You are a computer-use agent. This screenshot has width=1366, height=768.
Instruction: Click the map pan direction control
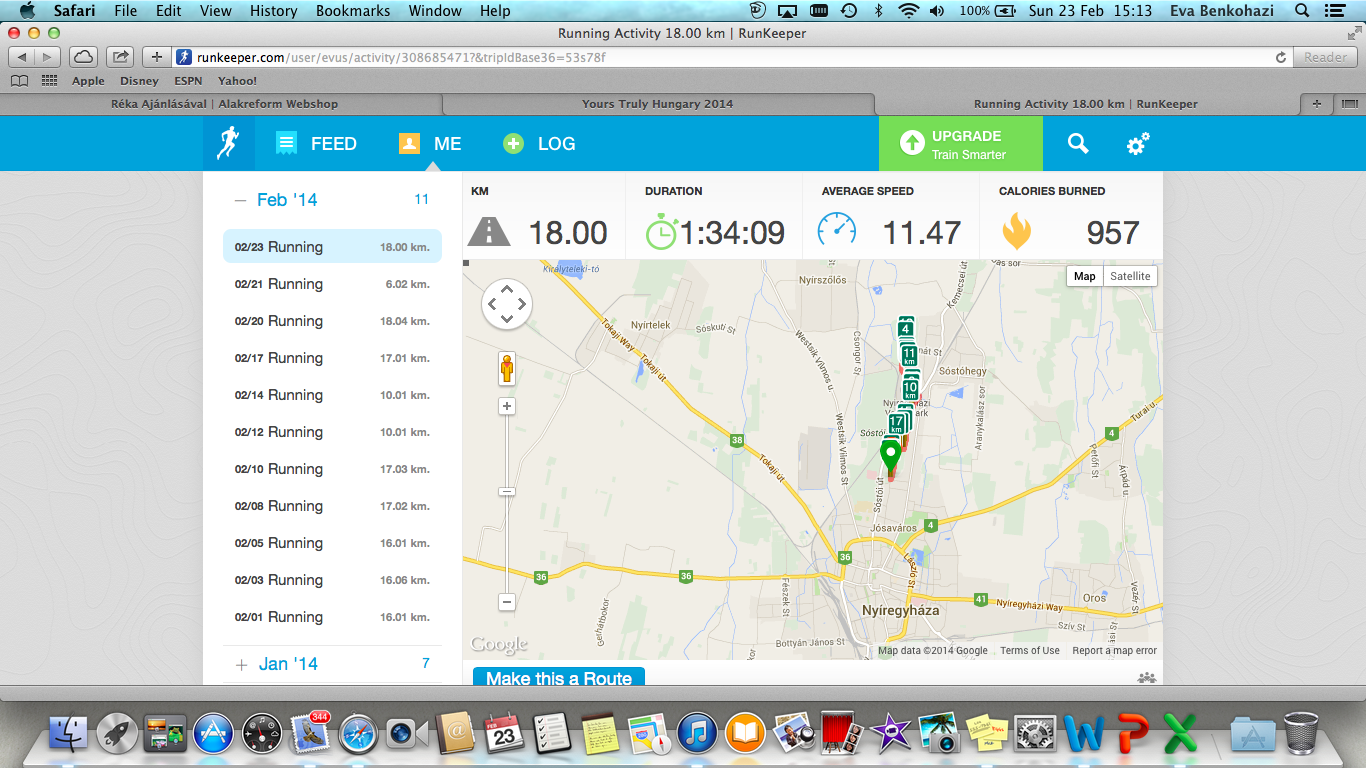507,304
